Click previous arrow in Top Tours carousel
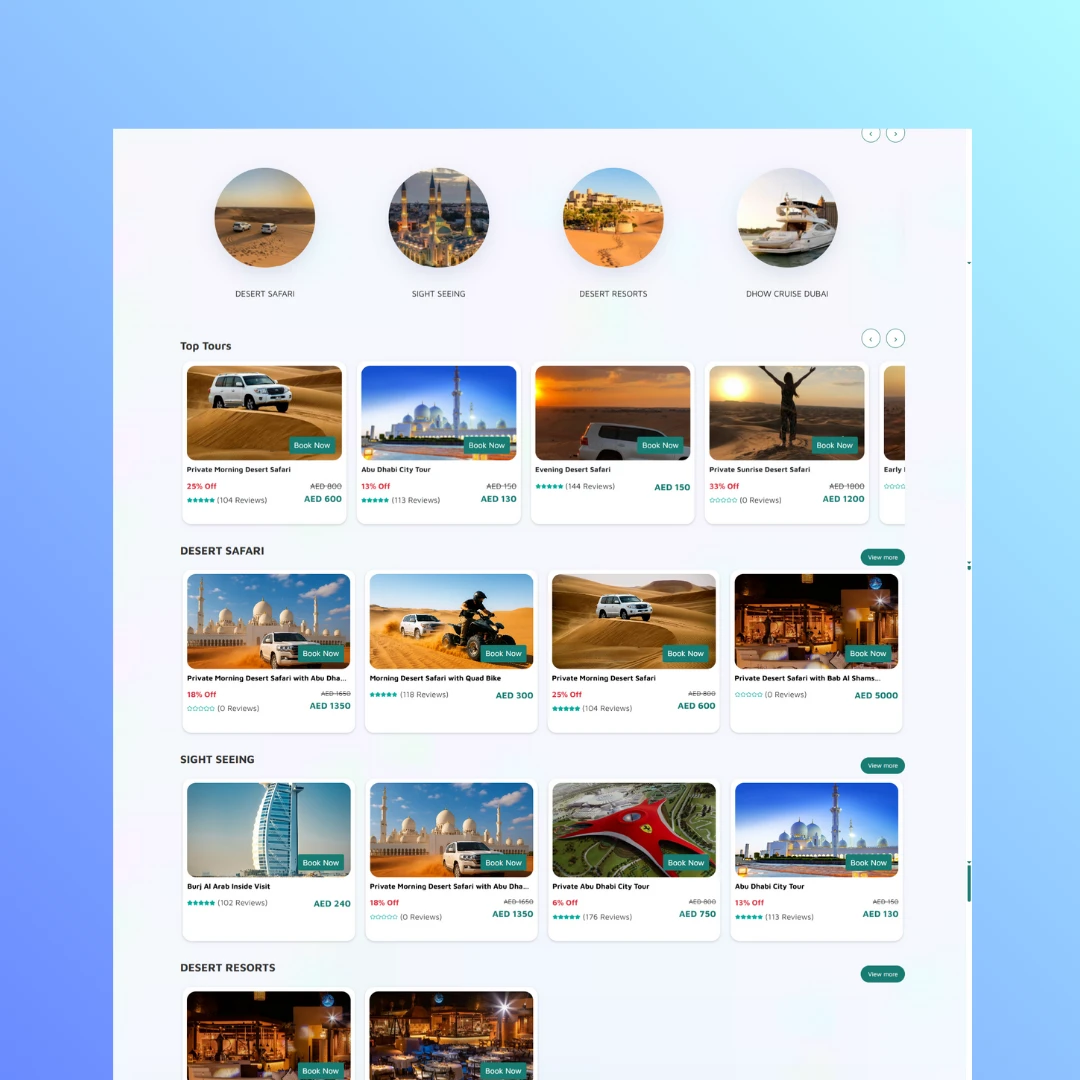 click(871, 339)
